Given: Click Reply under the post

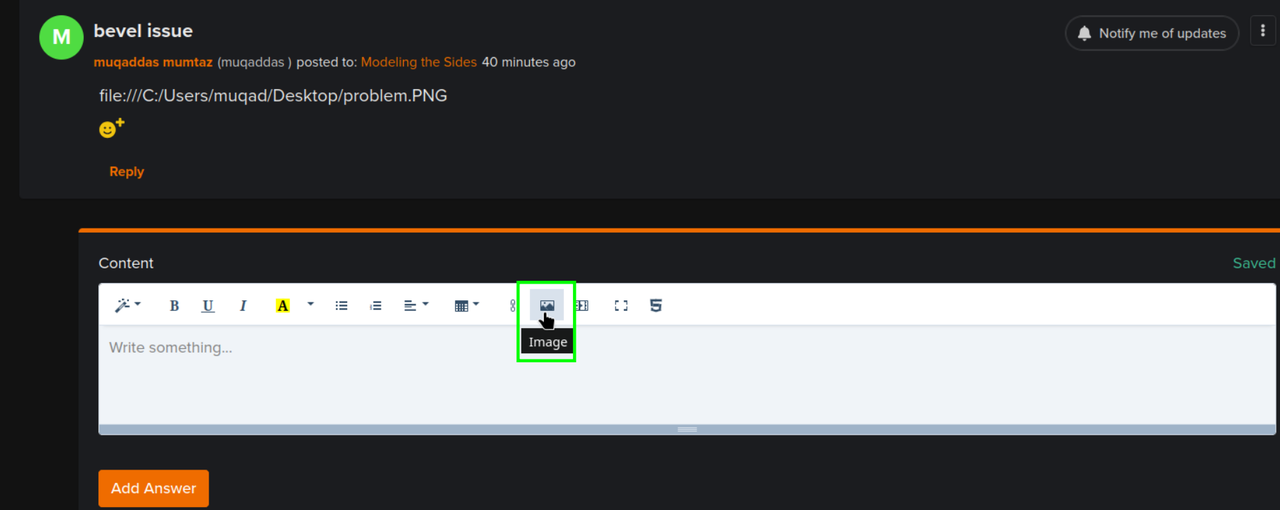Looking at the screenshot, I should (126, 172).
